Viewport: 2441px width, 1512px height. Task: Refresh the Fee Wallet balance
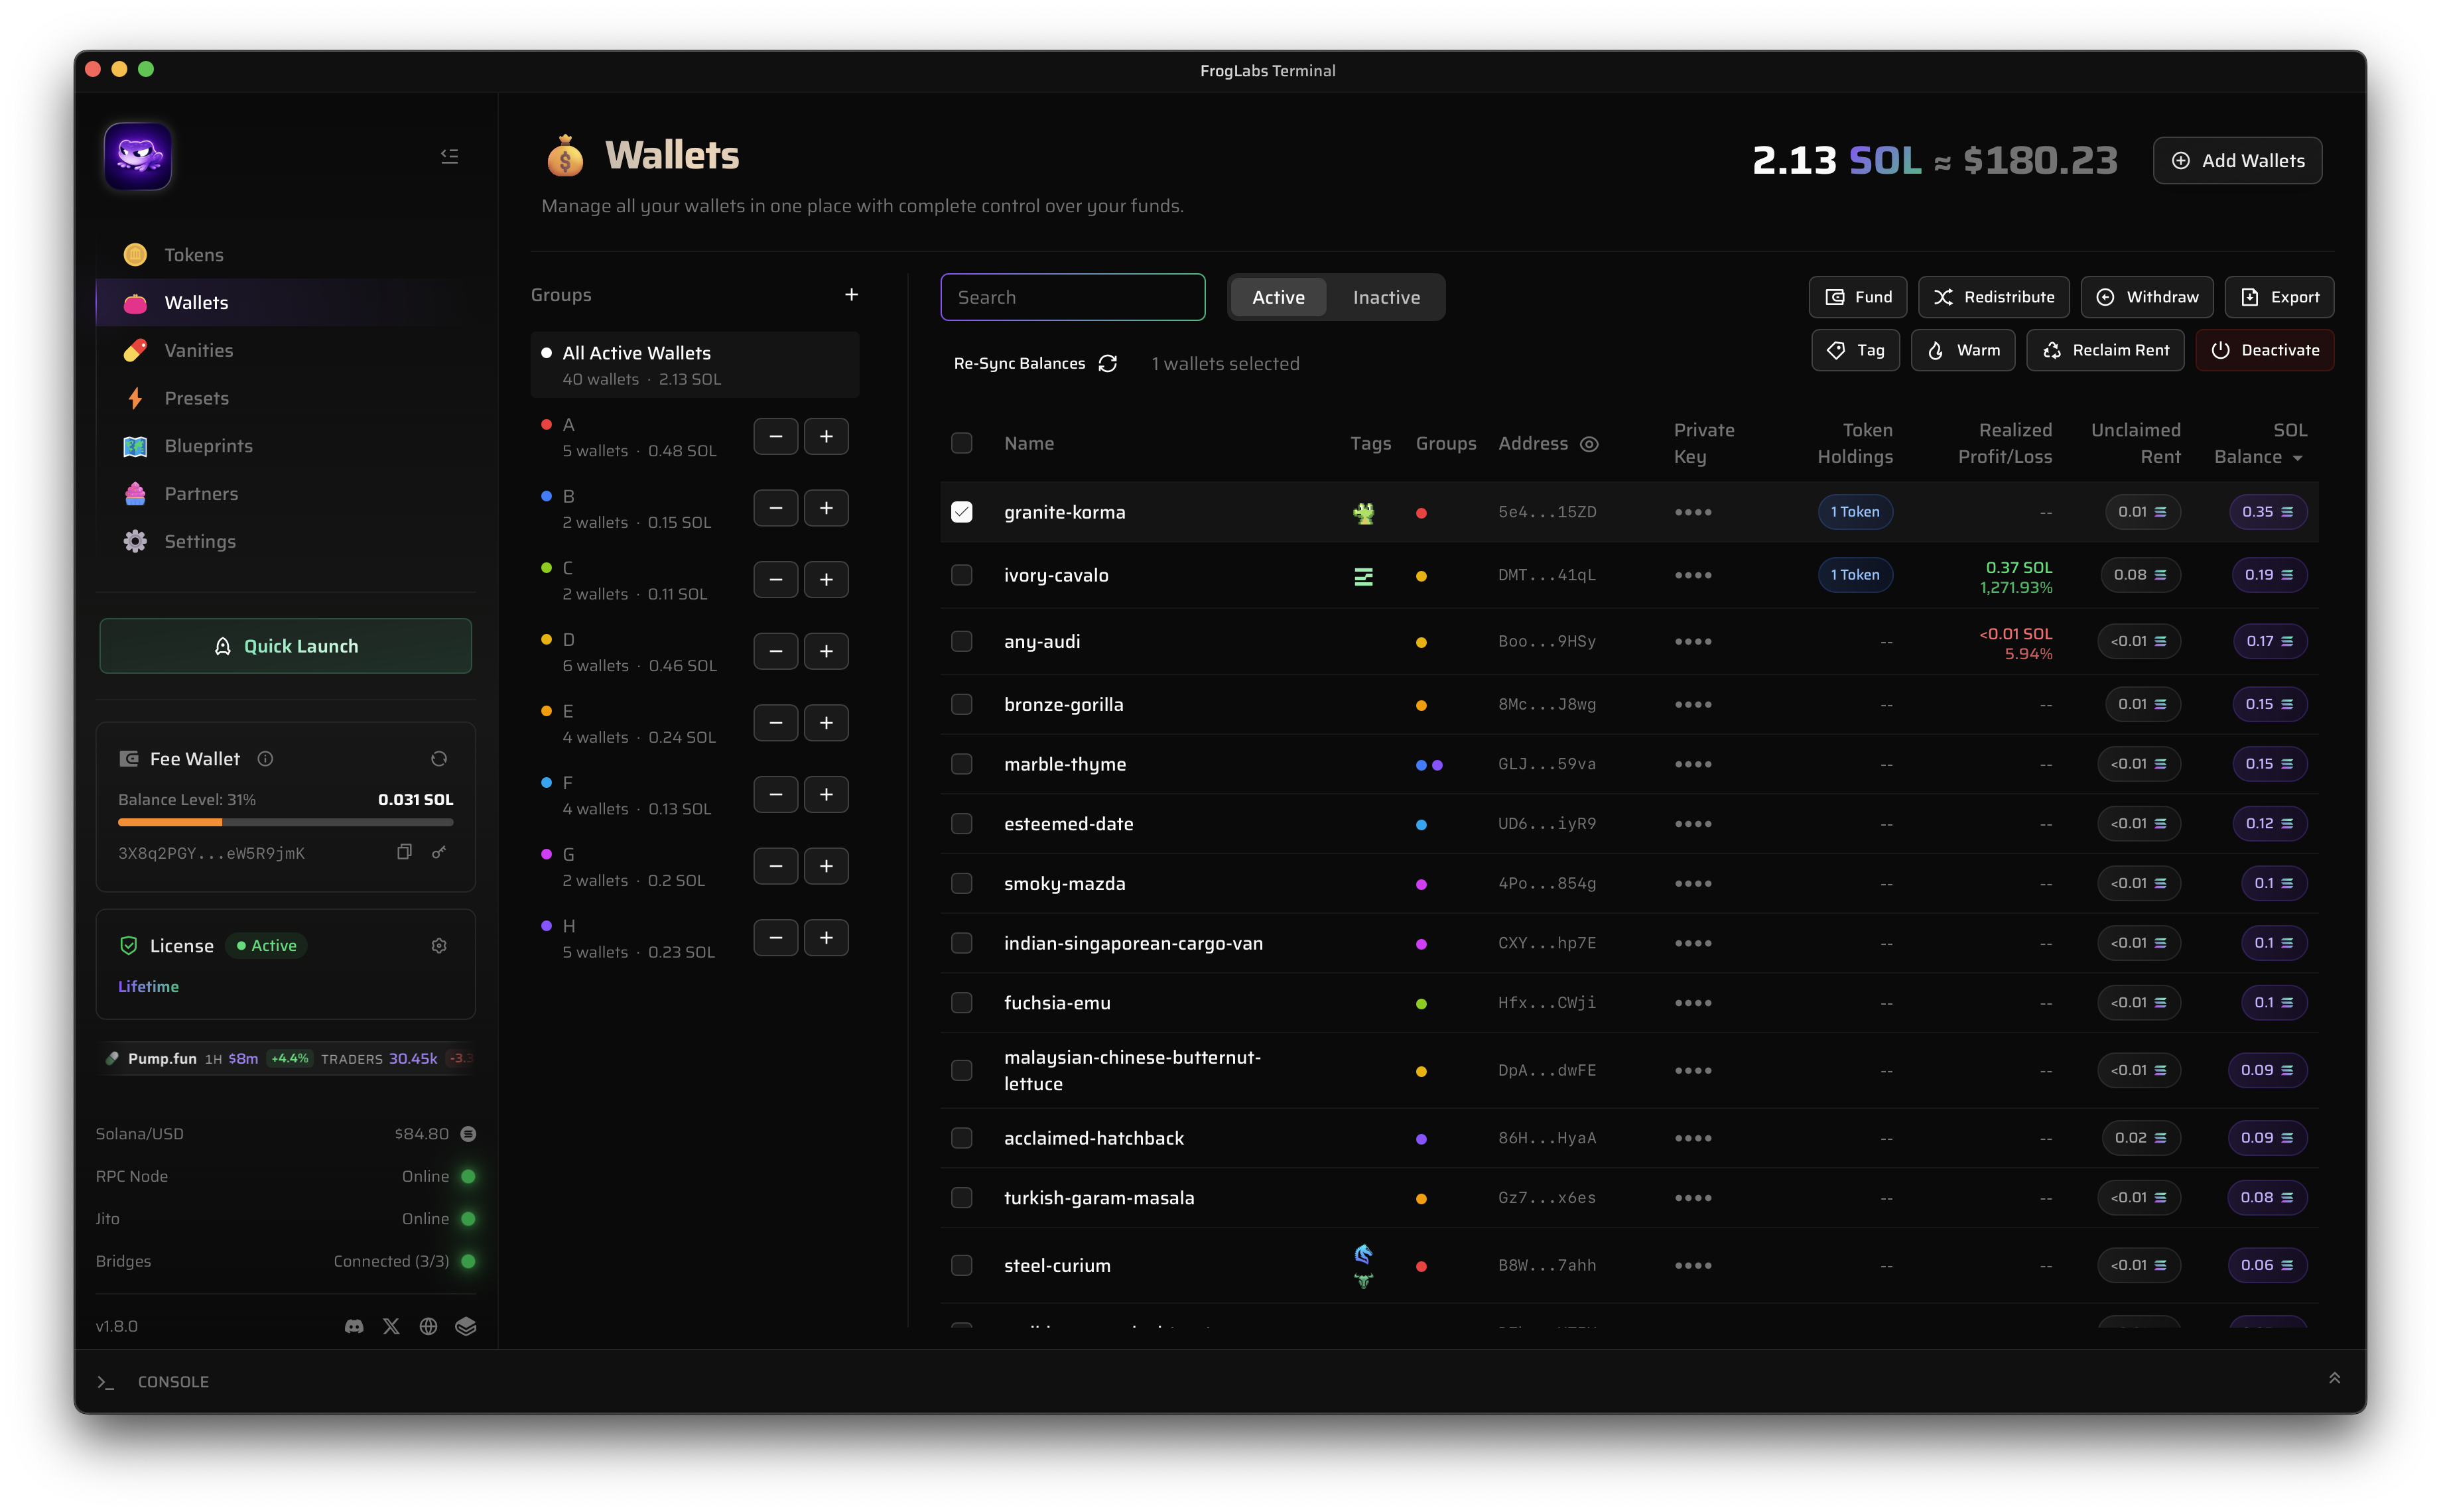pyautogui.click(x=438, y=759)
